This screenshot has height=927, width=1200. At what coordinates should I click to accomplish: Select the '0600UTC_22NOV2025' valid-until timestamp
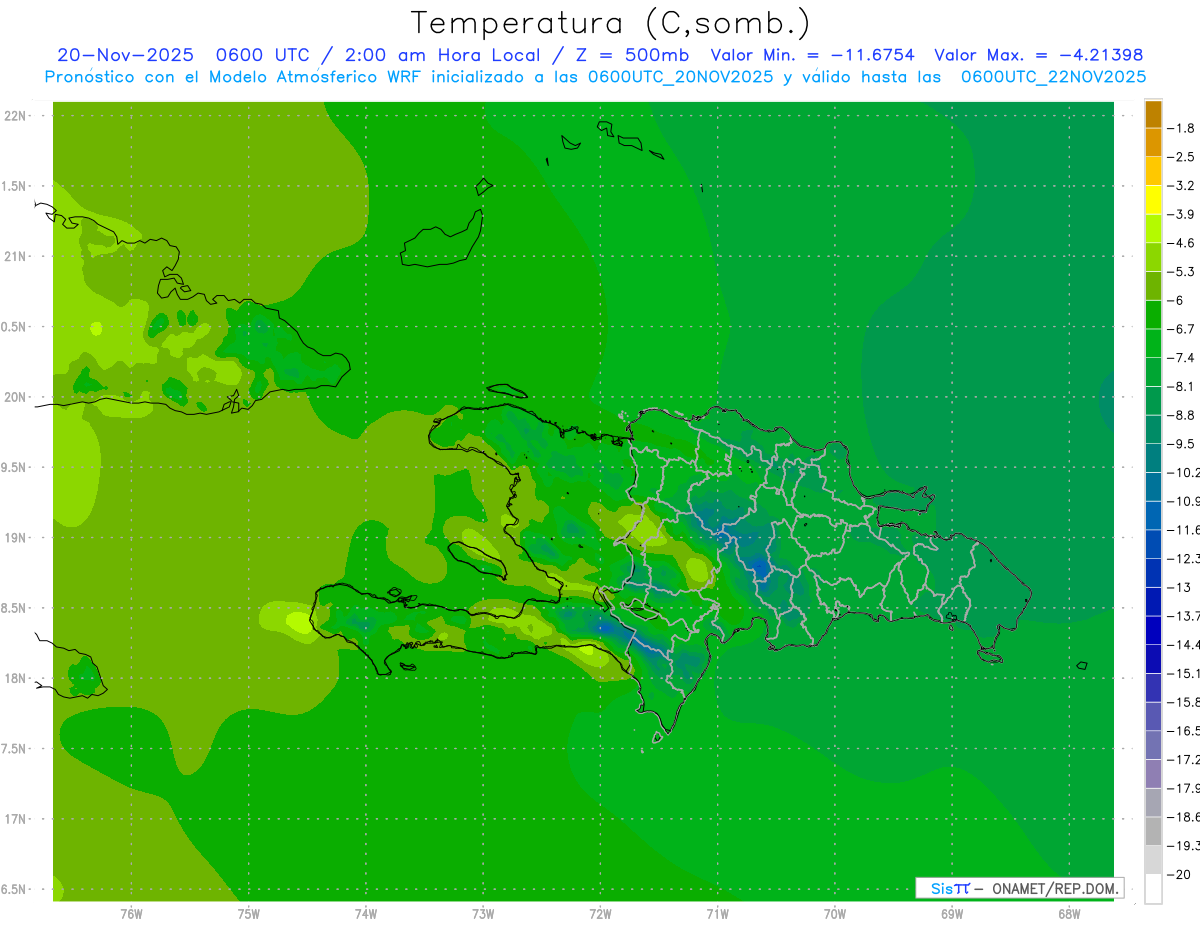coord(1053,77)
